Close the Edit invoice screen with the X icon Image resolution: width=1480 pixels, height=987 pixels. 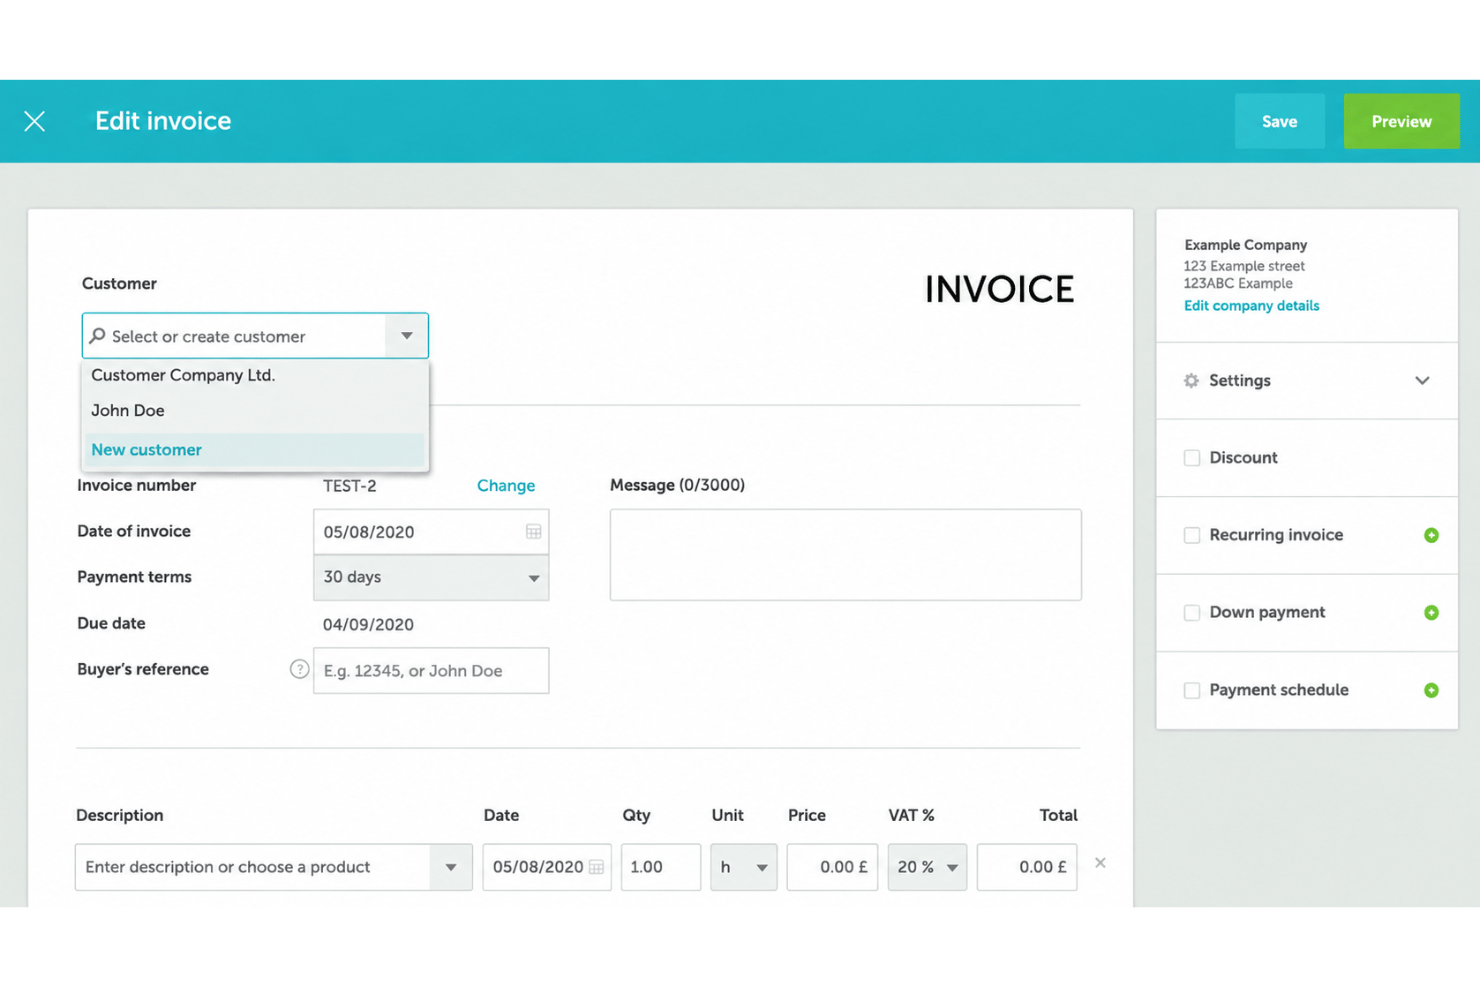[35, 121]
